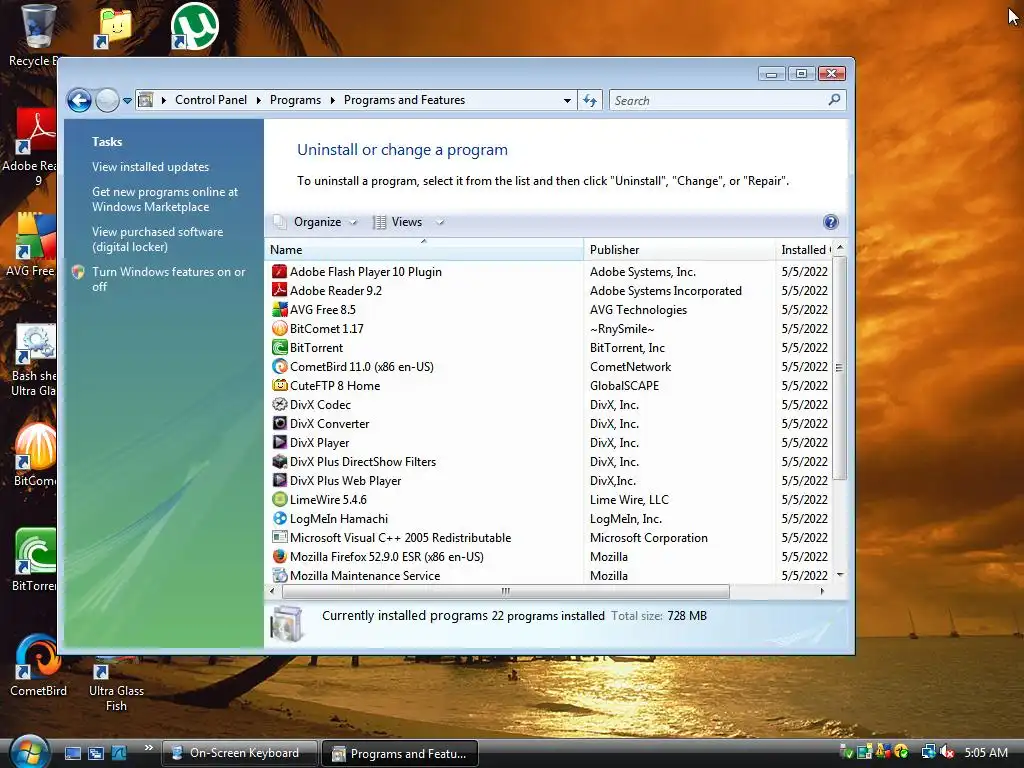Click Control Panel in the breadcrumb
The width and height of the screenshot is (1024, 768).
pos(211,100)
